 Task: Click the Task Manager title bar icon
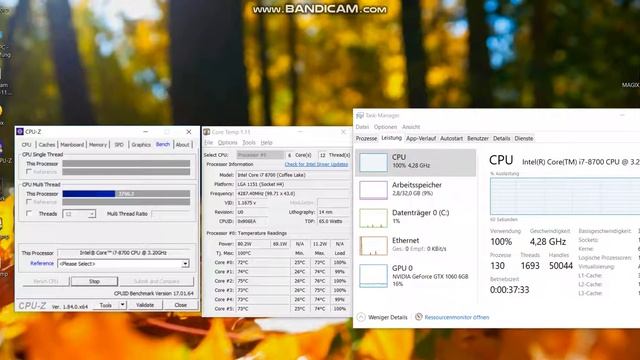pyautogui.click(x=360, y=116)
